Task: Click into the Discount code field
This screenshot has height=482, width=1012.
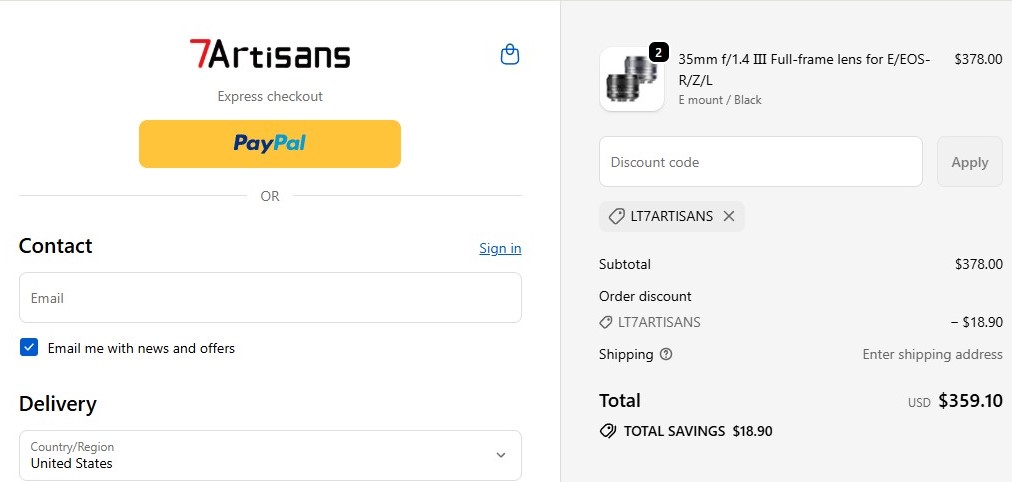Action: tap(760, 162)
